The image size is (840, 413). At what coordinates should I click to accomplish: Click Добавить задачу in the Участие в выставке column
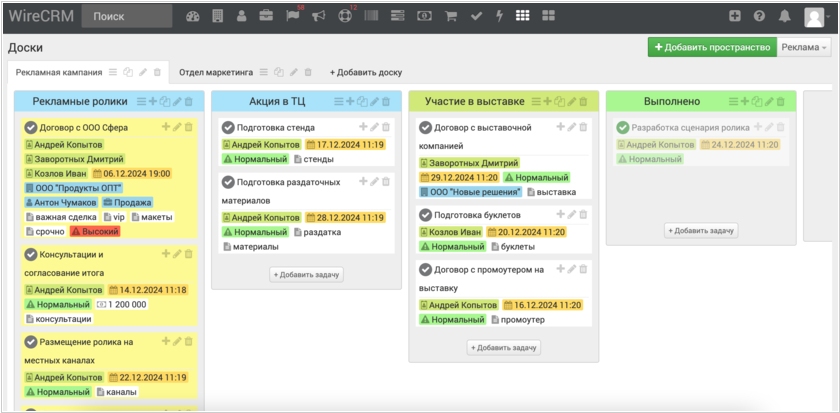point(504,348)
